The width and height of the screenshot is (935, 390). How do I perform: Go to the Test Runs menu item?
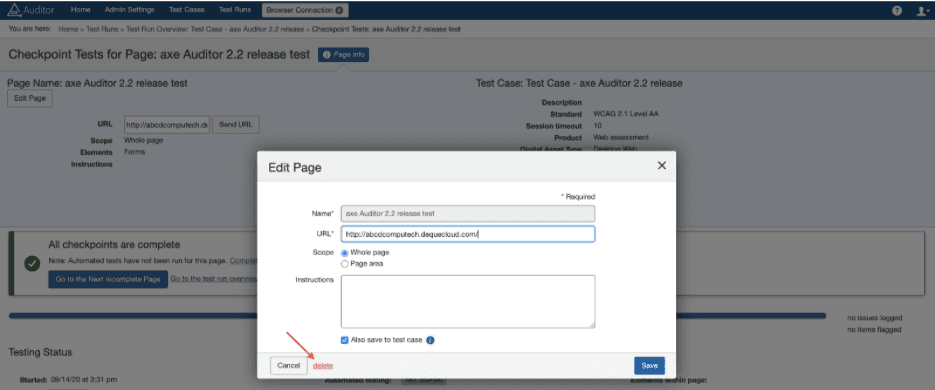click(x=234, y=10)
